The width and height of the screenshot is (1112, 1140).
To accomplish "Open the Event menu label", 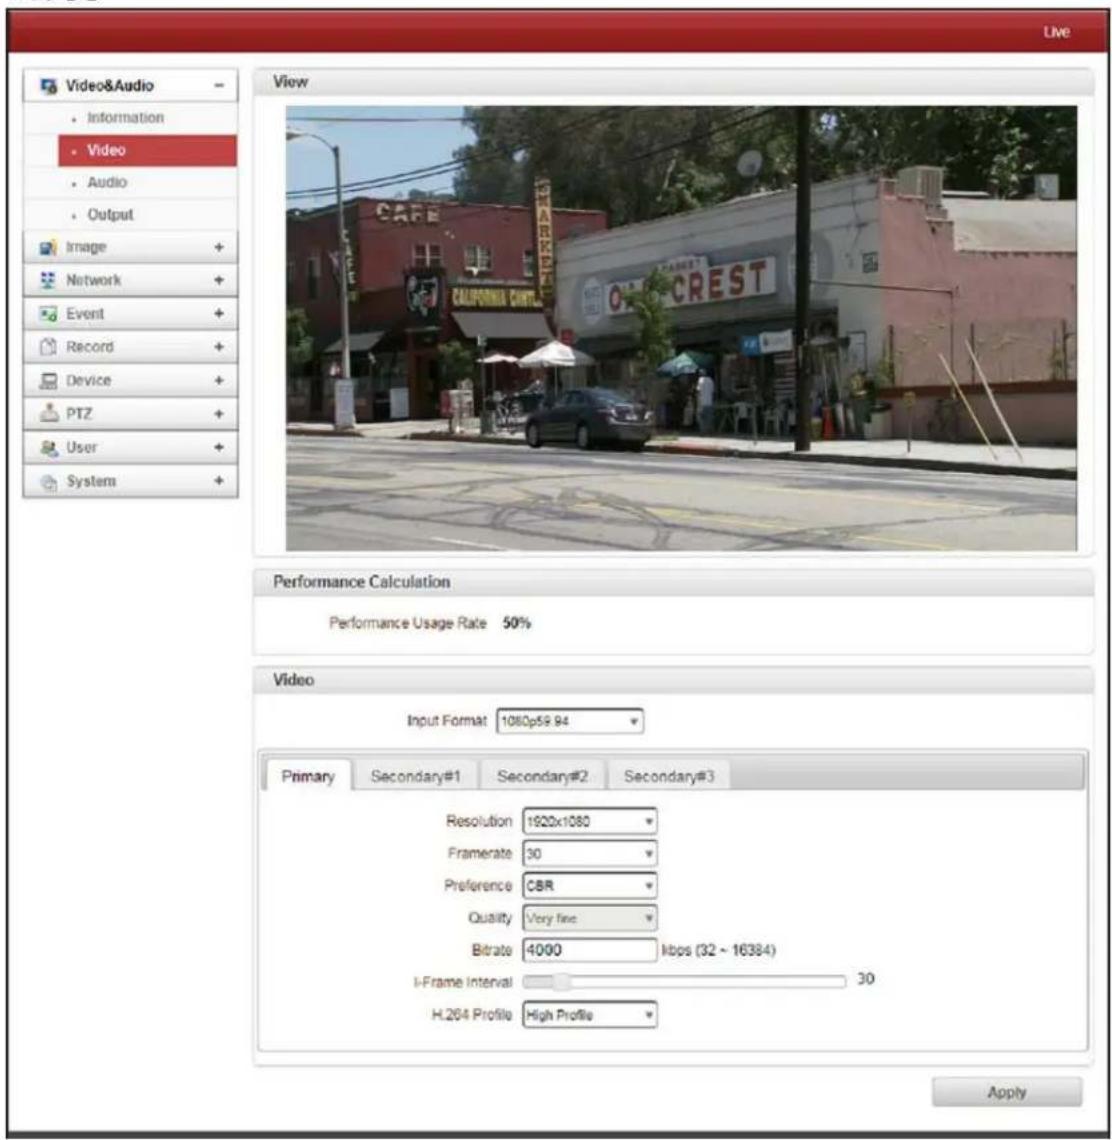I will [85, 314].
